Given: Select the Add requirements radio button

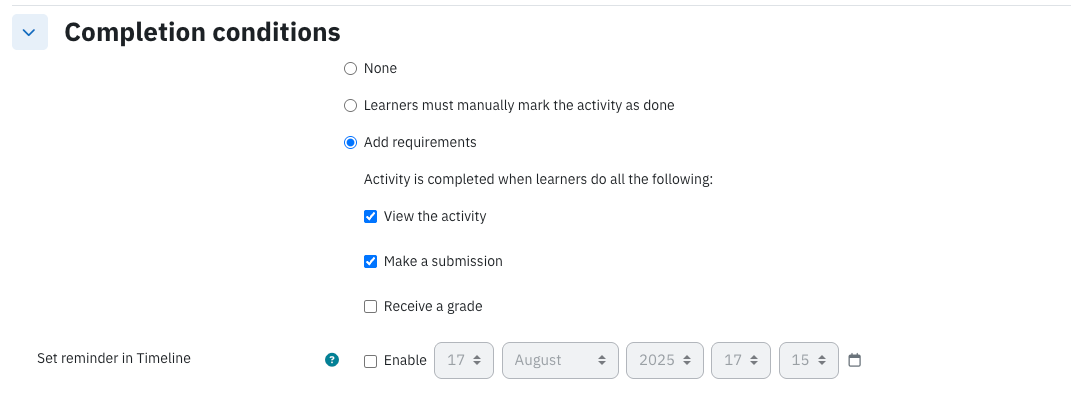Looking at the screenshot, I should pyautogui.click(x=350, y=142).
